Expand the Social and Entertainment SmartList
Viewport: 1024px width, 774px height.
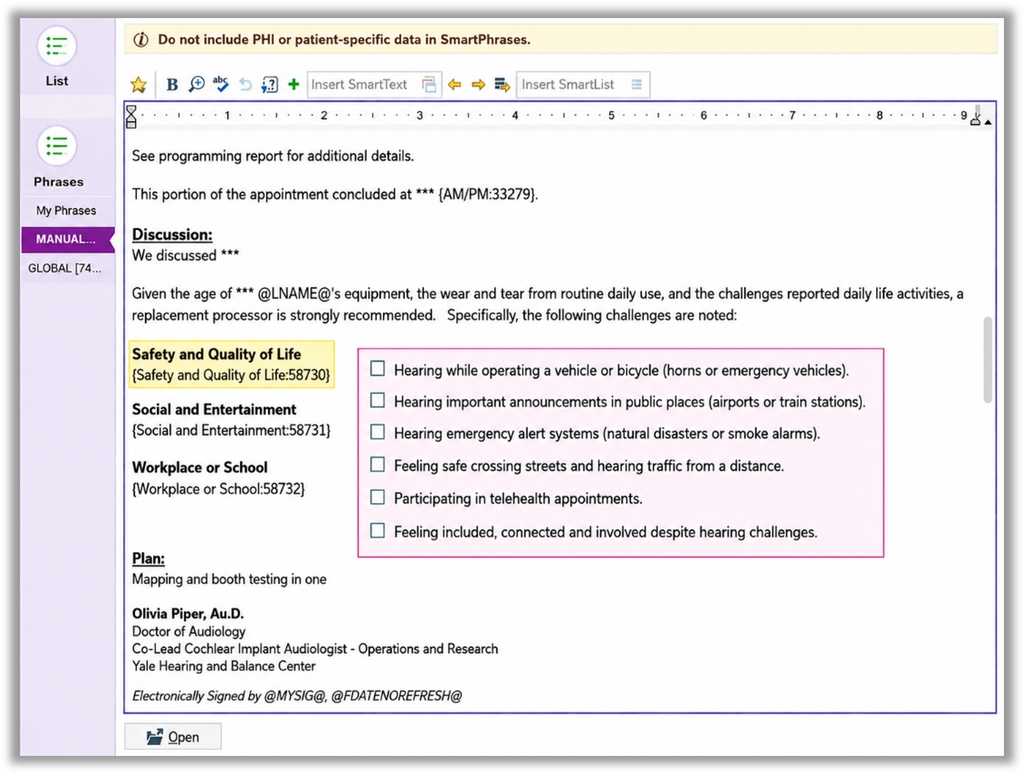click(231, 430)
